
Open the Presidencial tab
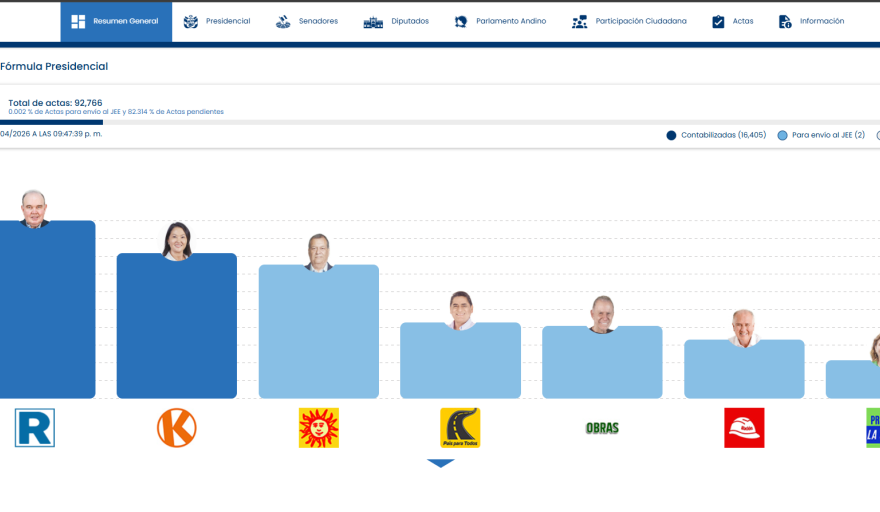click(x=217, y=21)
